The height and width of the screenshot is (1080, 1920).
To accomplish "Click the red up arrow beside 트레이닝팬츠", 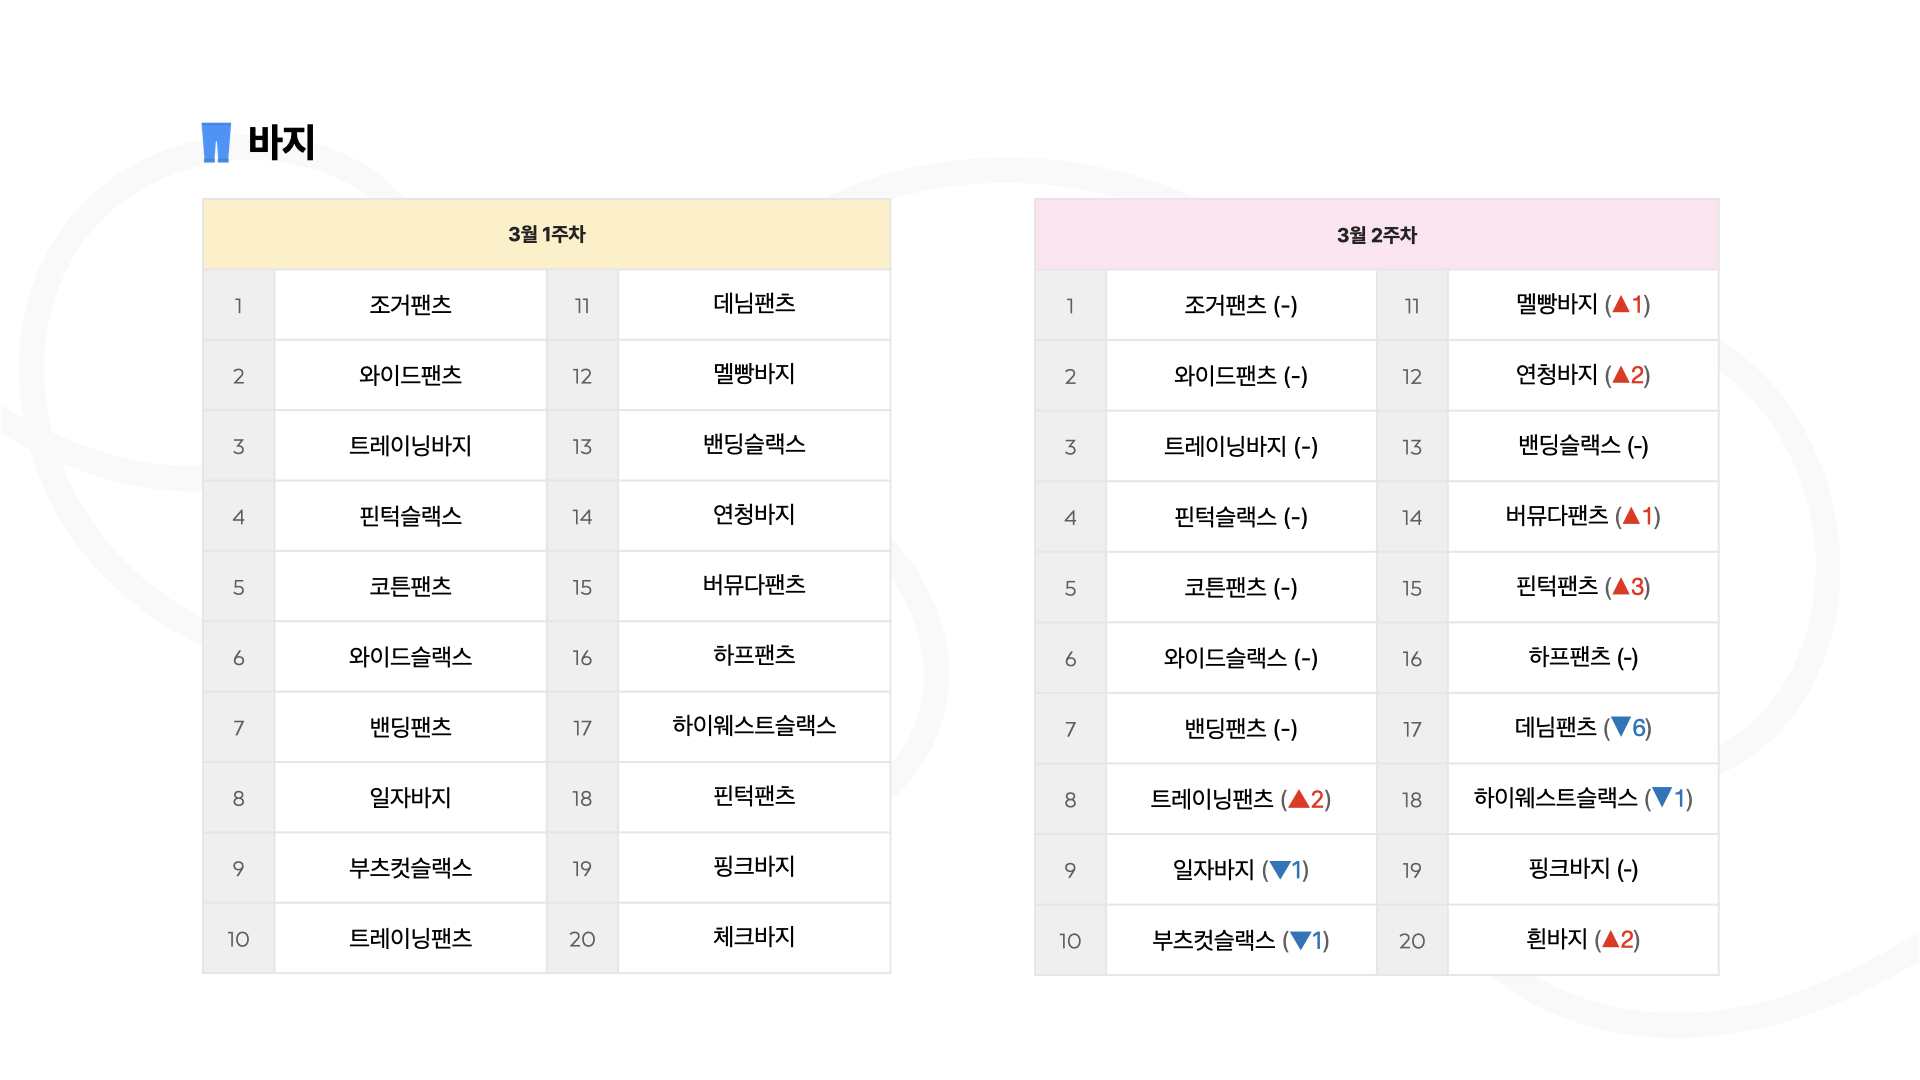I will click(x=1299, y=798).
